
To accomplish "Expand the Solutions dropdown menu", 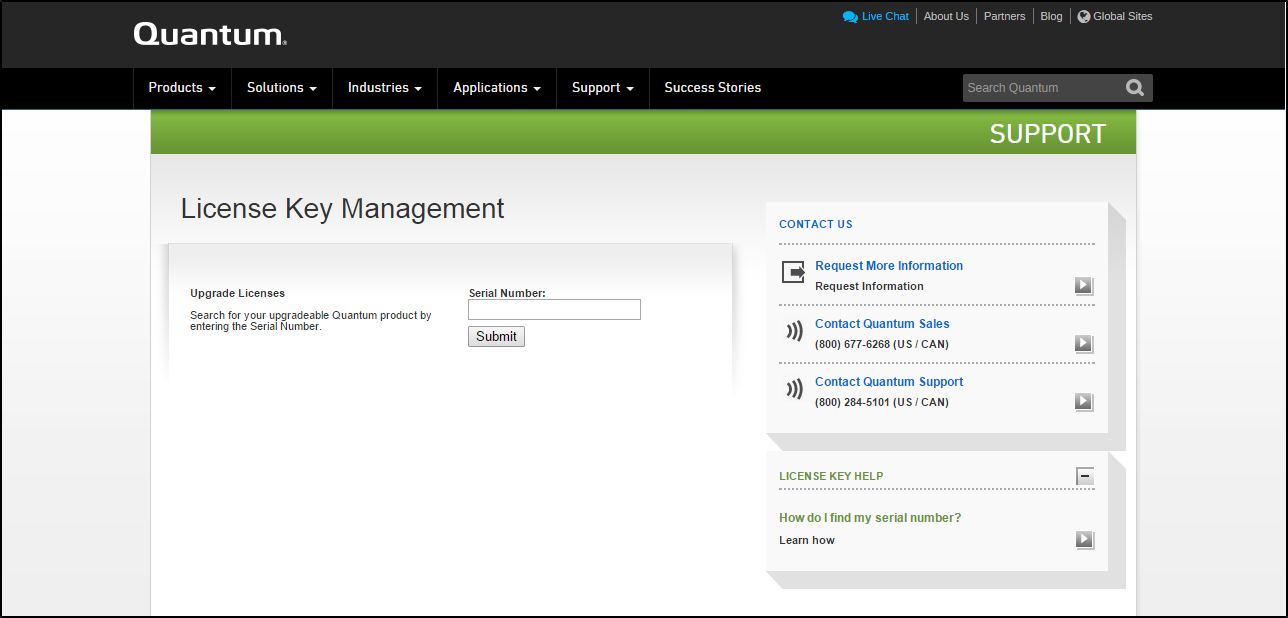I will (x=281, y=88).
